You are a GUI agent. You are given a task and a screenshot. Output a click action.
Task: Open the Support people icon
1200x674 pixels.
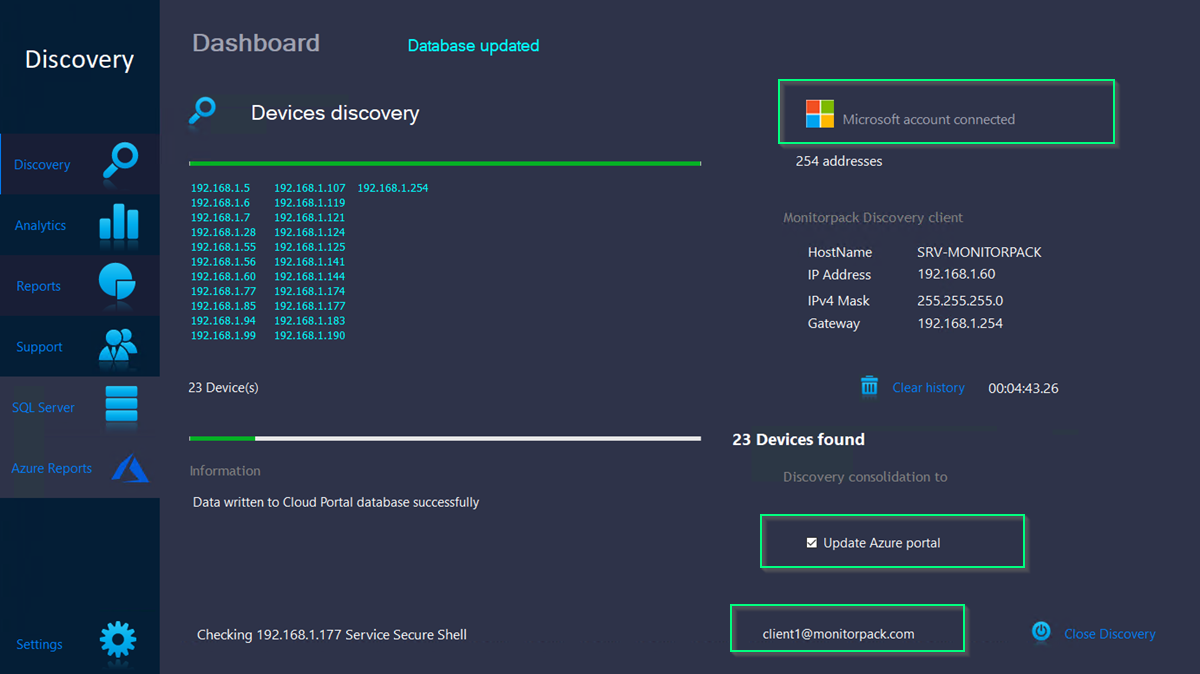point(118,344)
